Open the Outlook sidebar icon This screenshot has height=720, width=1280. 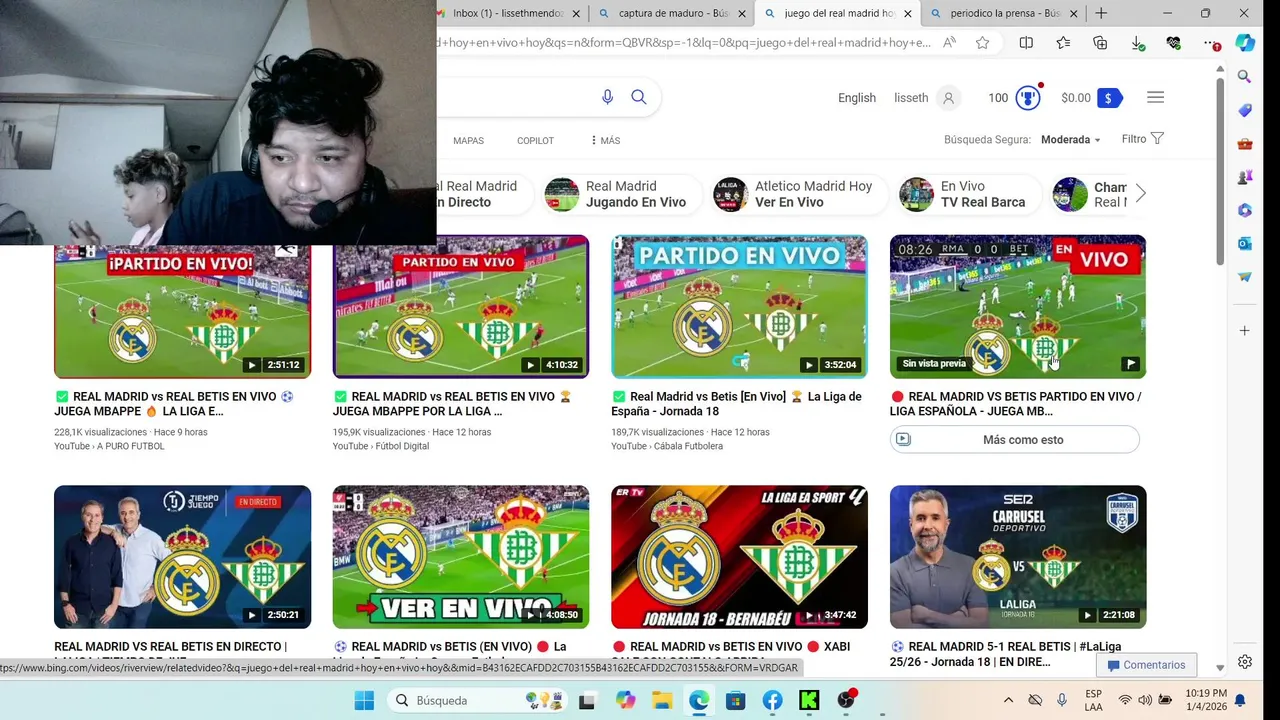coord(1245,243)
